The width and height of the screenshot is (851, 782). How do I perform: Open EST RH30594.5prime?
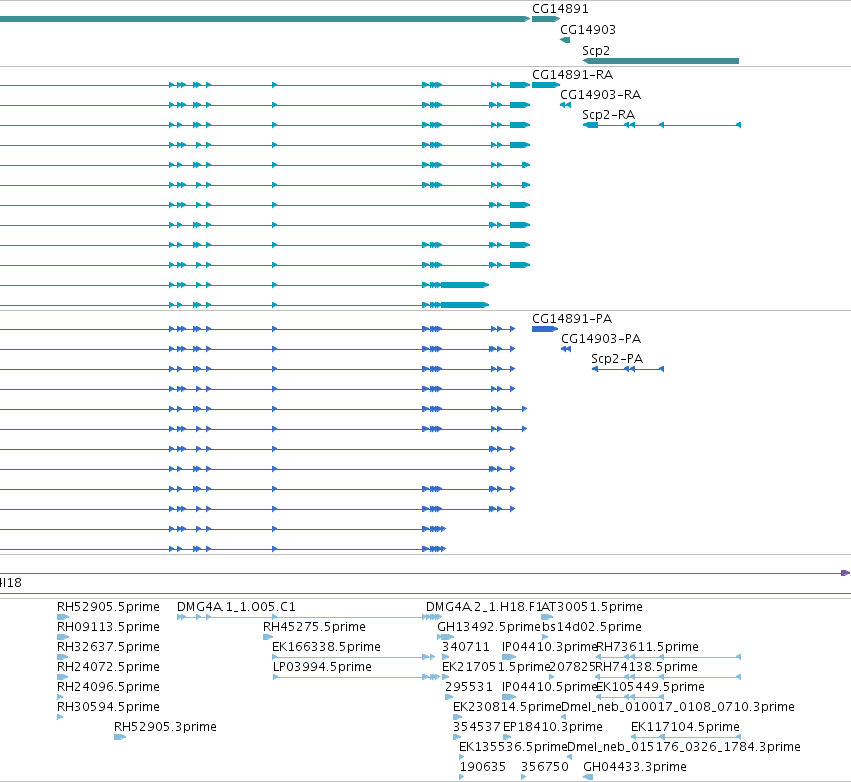coord(108,707)
